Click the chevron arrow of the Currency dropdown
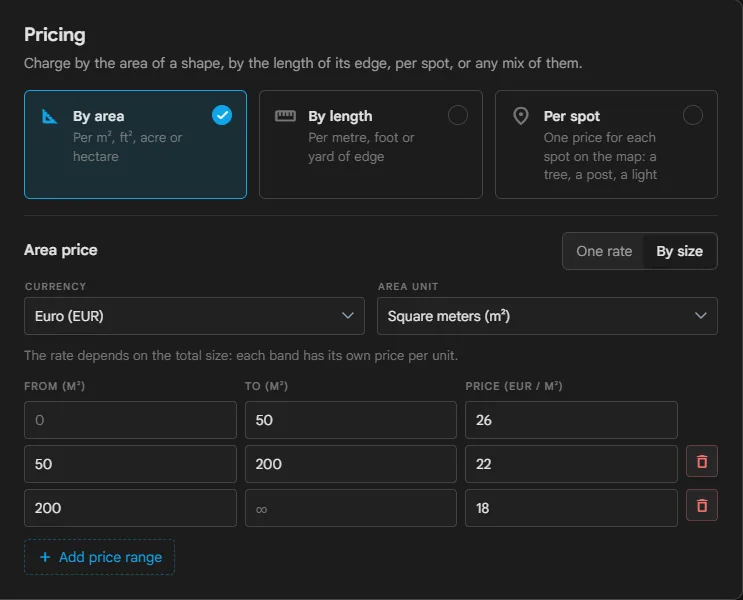This screenshot has width=743, height=600. pyautogui.click(x=348, y=316)
